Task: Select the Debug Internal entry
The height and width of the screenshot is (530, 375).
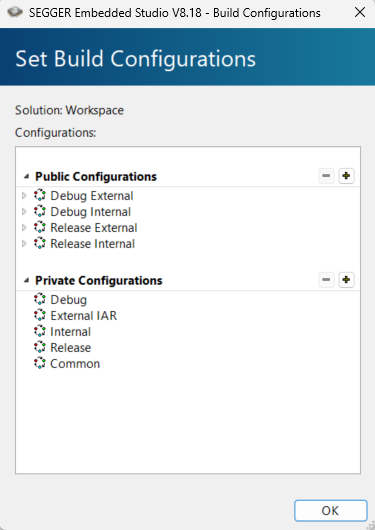Action: pos(91,212)
